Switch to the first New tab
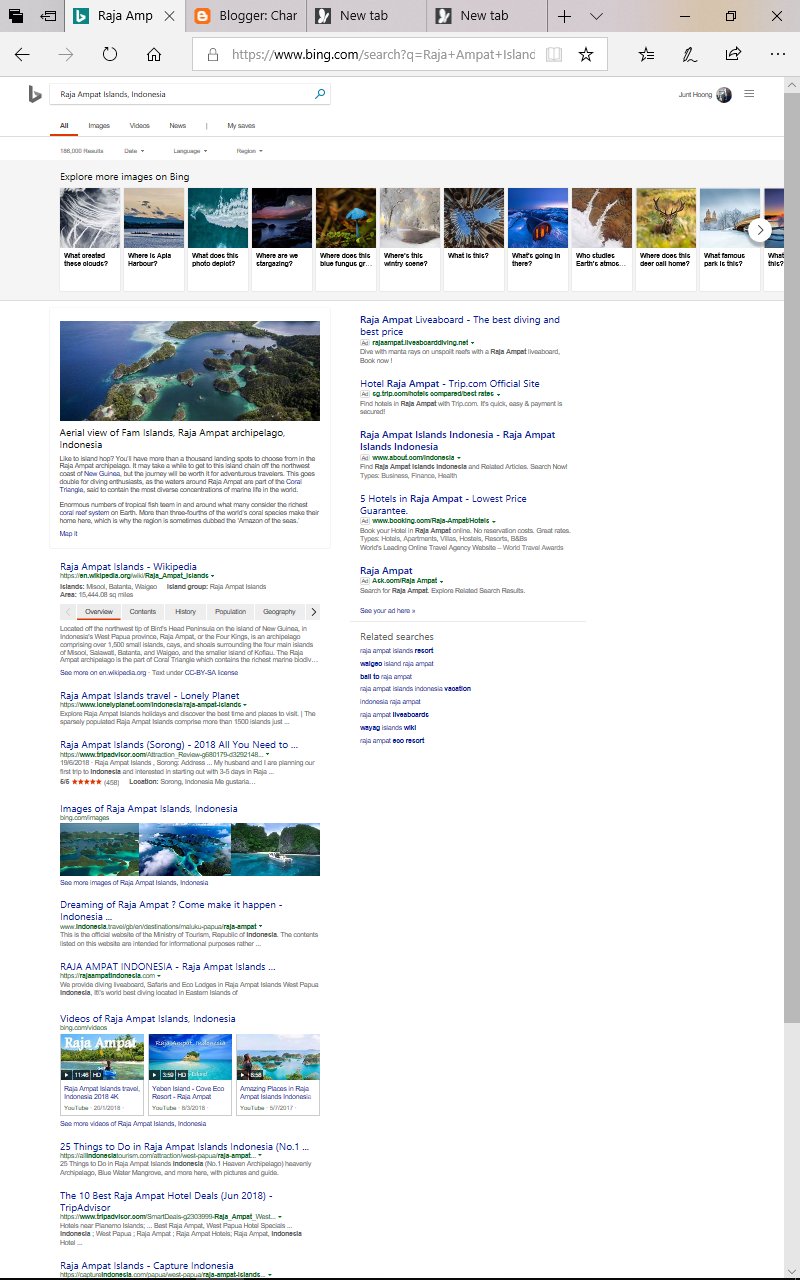Viewport: 800px width, 1280px height. coord(365,16)
